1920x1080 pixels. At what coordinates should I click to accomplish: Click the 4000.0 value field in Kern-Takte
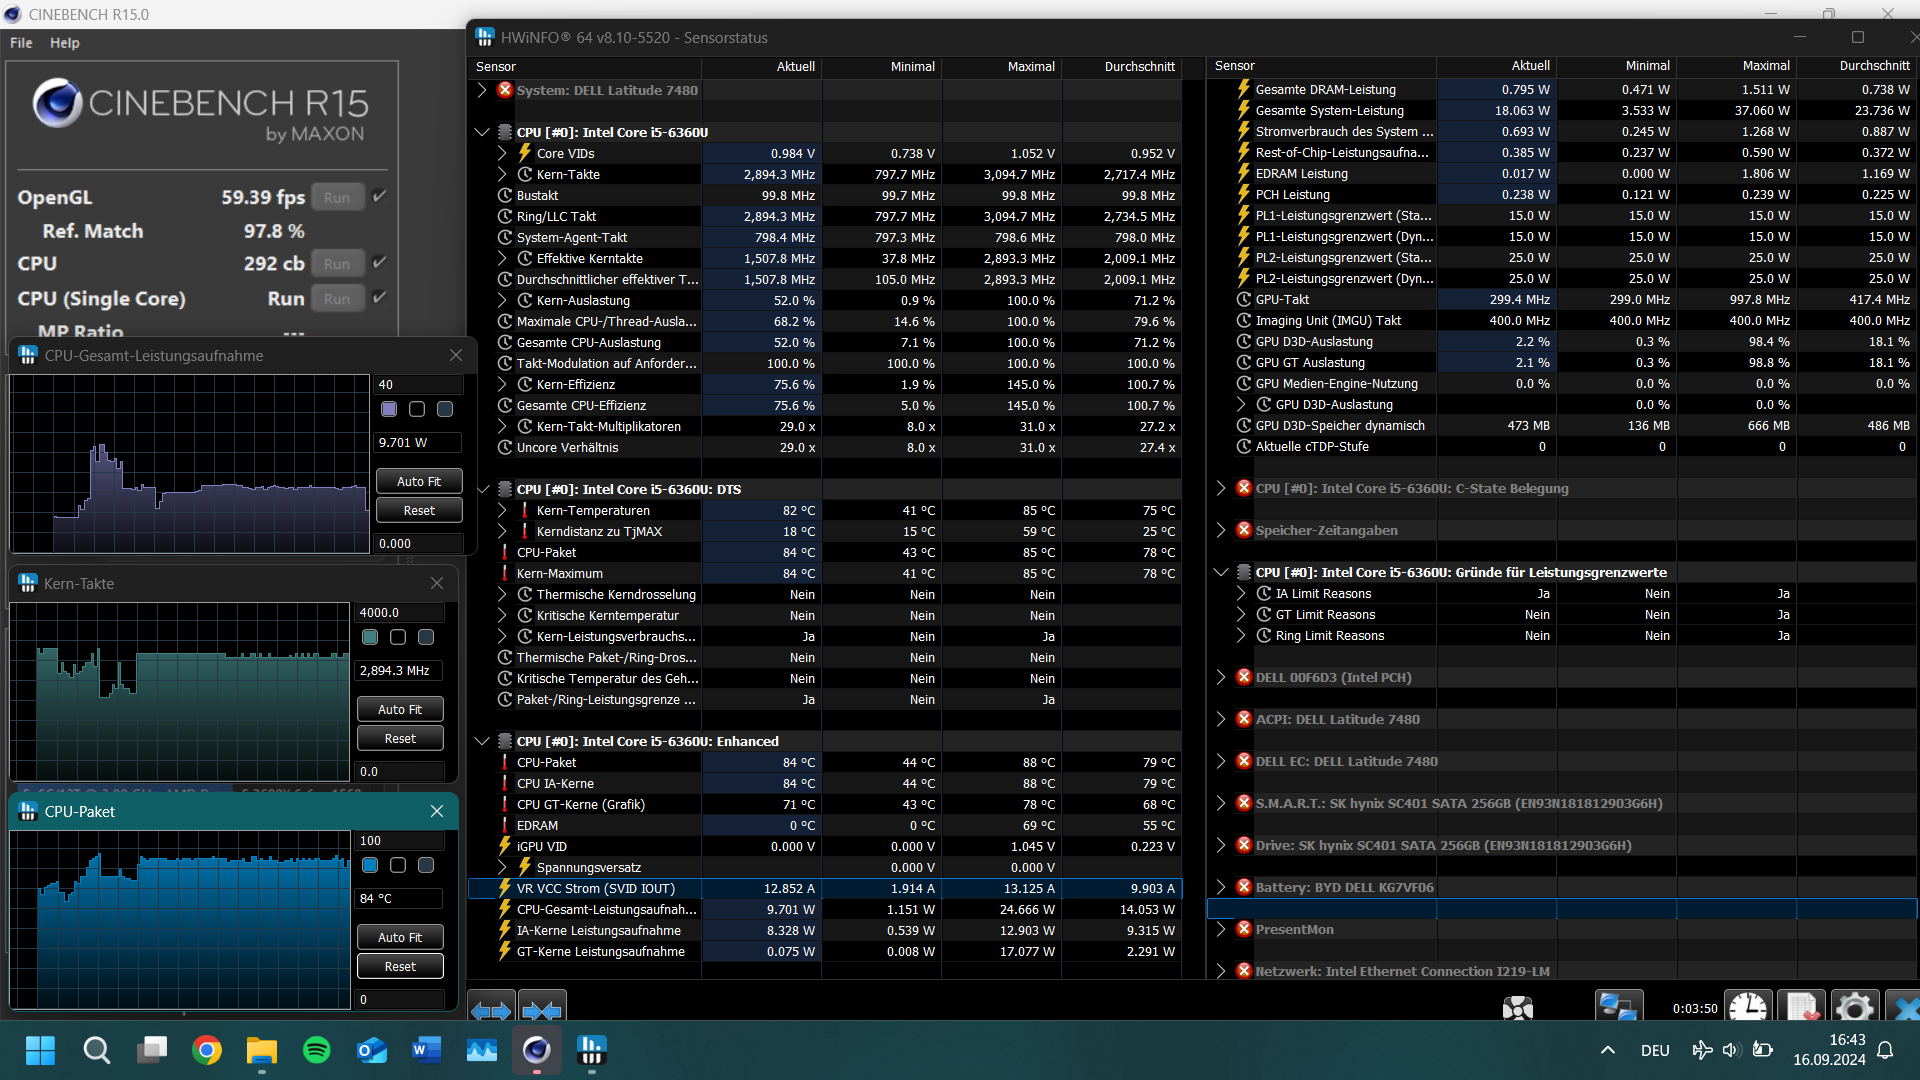[x=398, y=612]
